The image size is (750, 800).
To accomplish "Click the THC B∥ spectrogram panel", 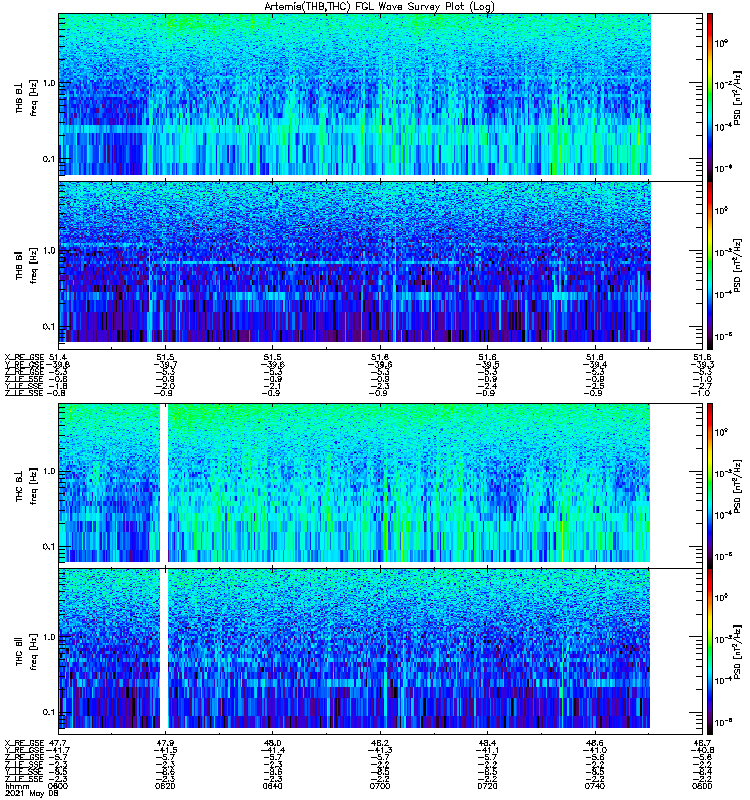I will point(380,652).
